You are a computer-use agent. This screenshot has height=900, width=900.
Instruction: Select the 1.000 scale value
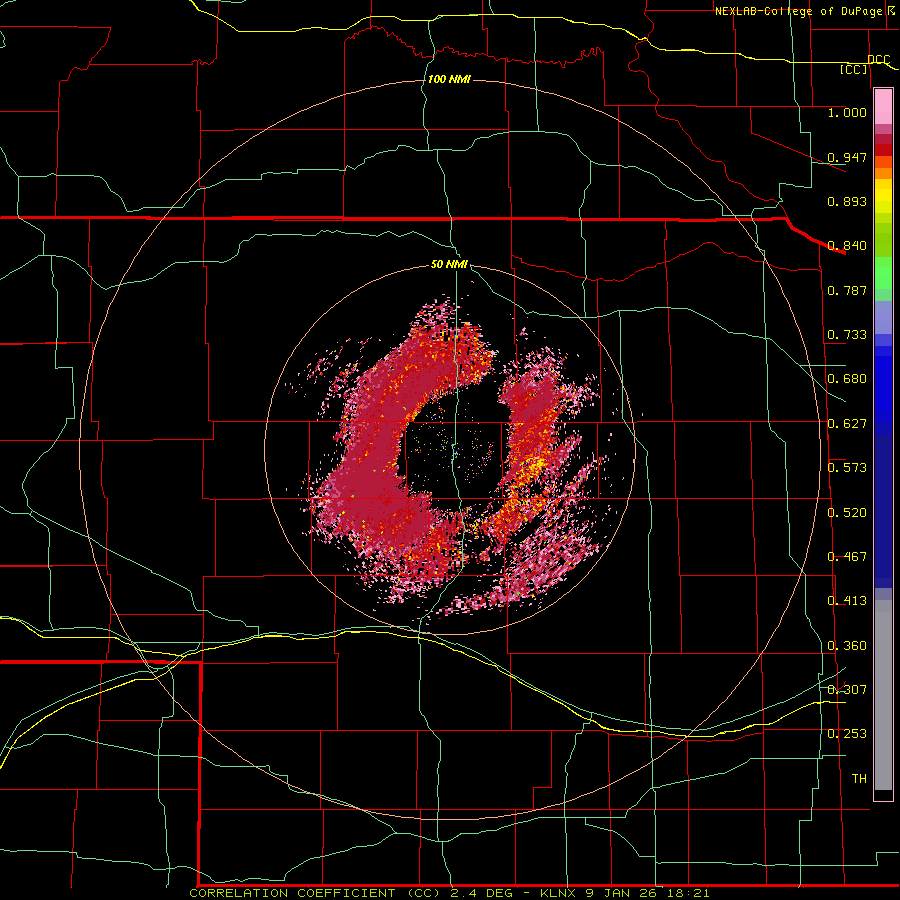pyautogui.click(x=847, y=112)
